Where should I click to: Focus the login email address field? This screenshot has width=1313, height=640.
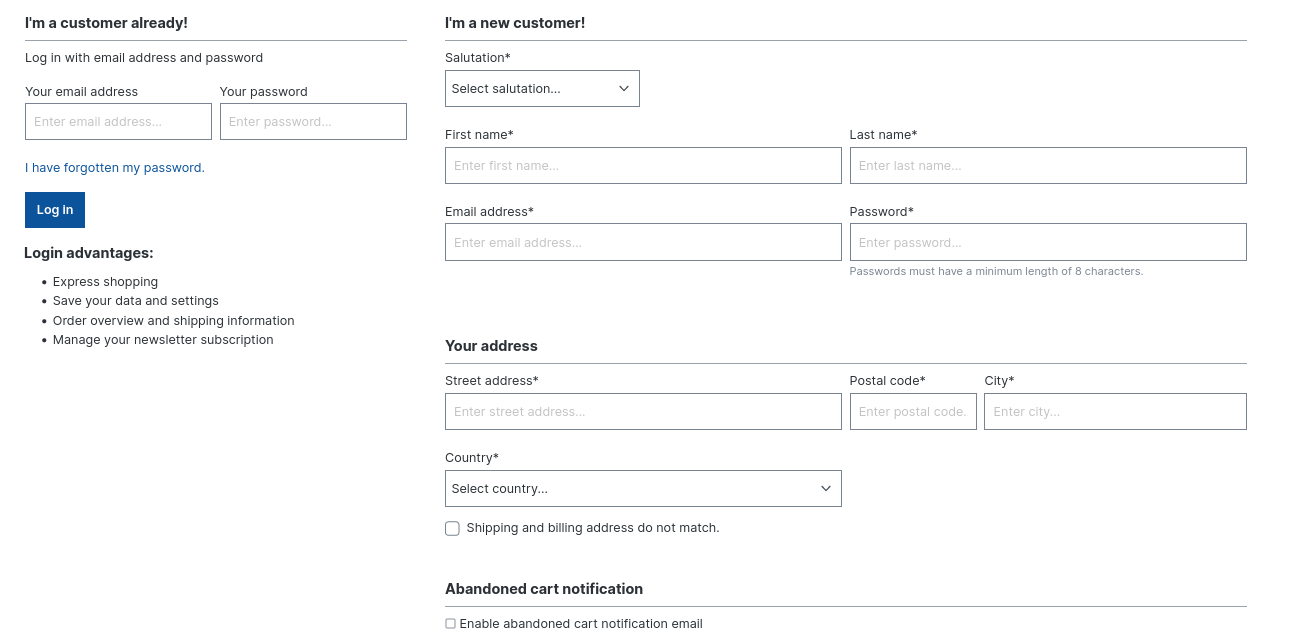[x=118, y=121]
